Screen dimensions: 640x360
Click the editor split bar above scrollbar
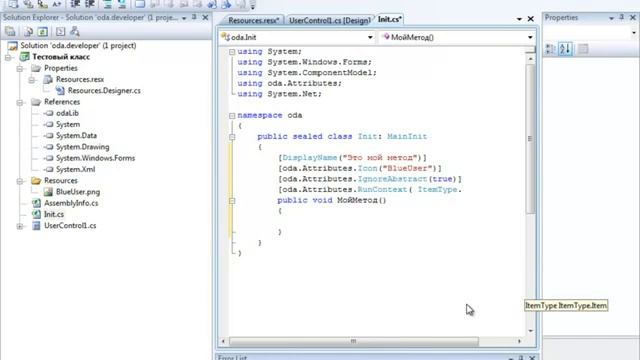coord(530,50)
